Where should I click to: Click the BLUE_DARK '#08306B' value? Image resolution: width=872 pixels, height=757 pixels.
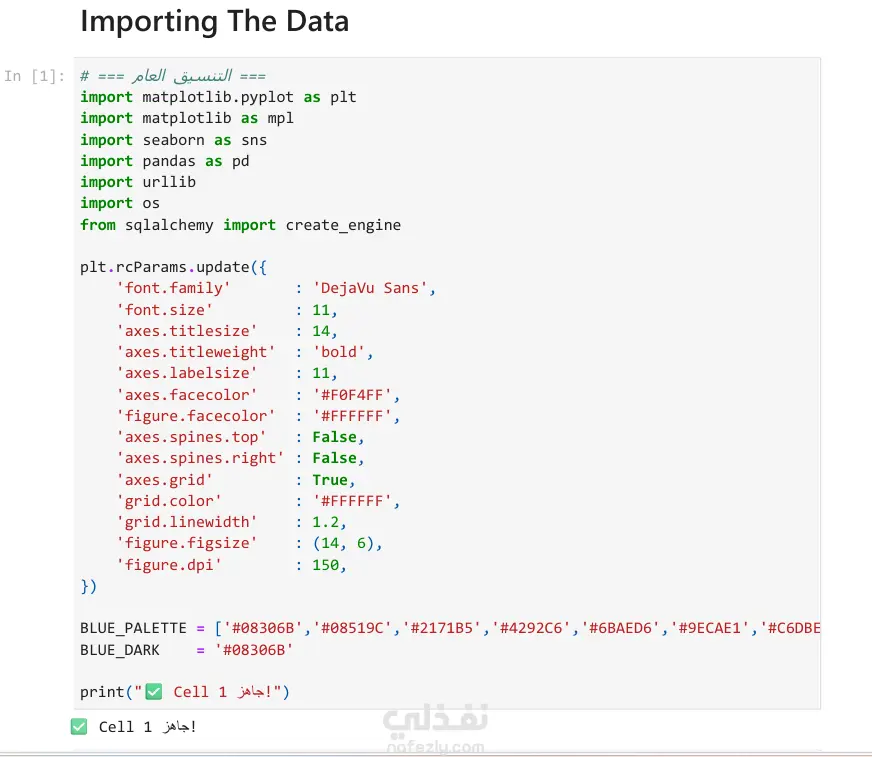(253, 649)
